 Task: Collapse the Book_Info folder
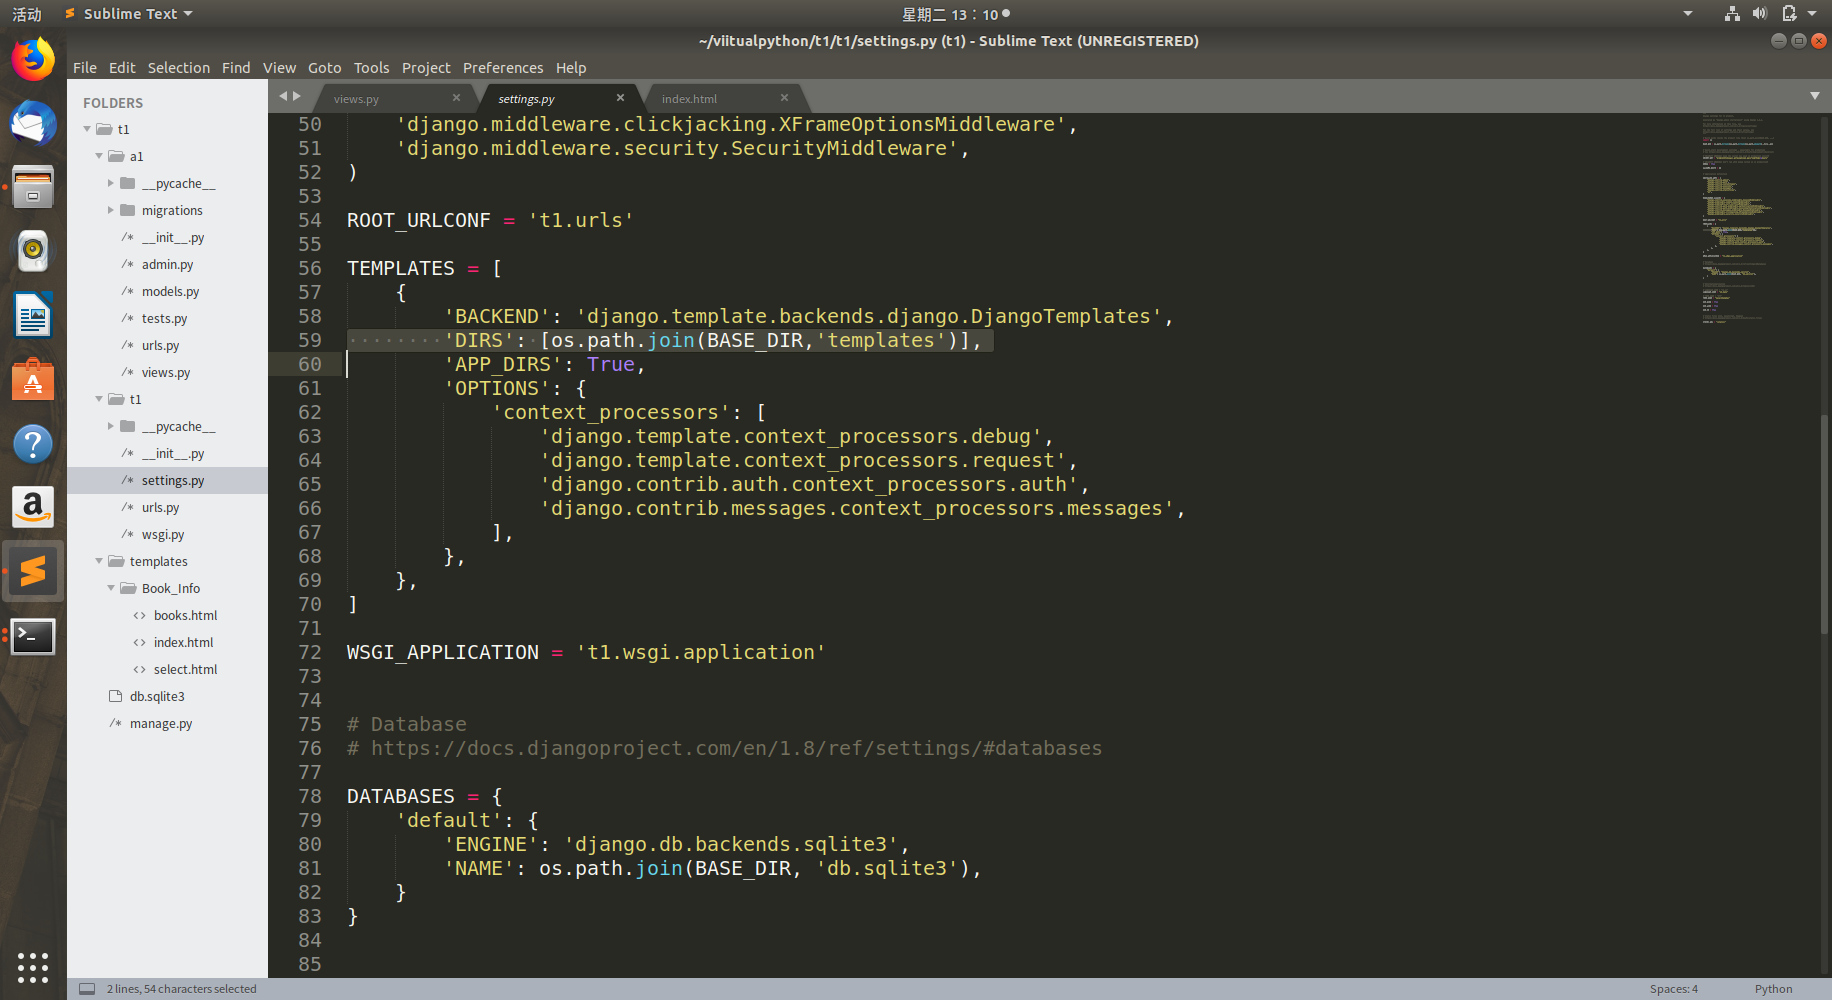pyautogui.click(x=111, y=588)
